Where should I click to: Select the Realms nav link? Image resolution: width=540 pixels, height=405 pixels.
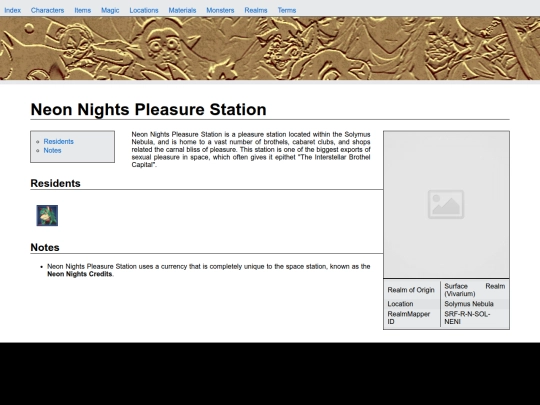coord(256,10)
